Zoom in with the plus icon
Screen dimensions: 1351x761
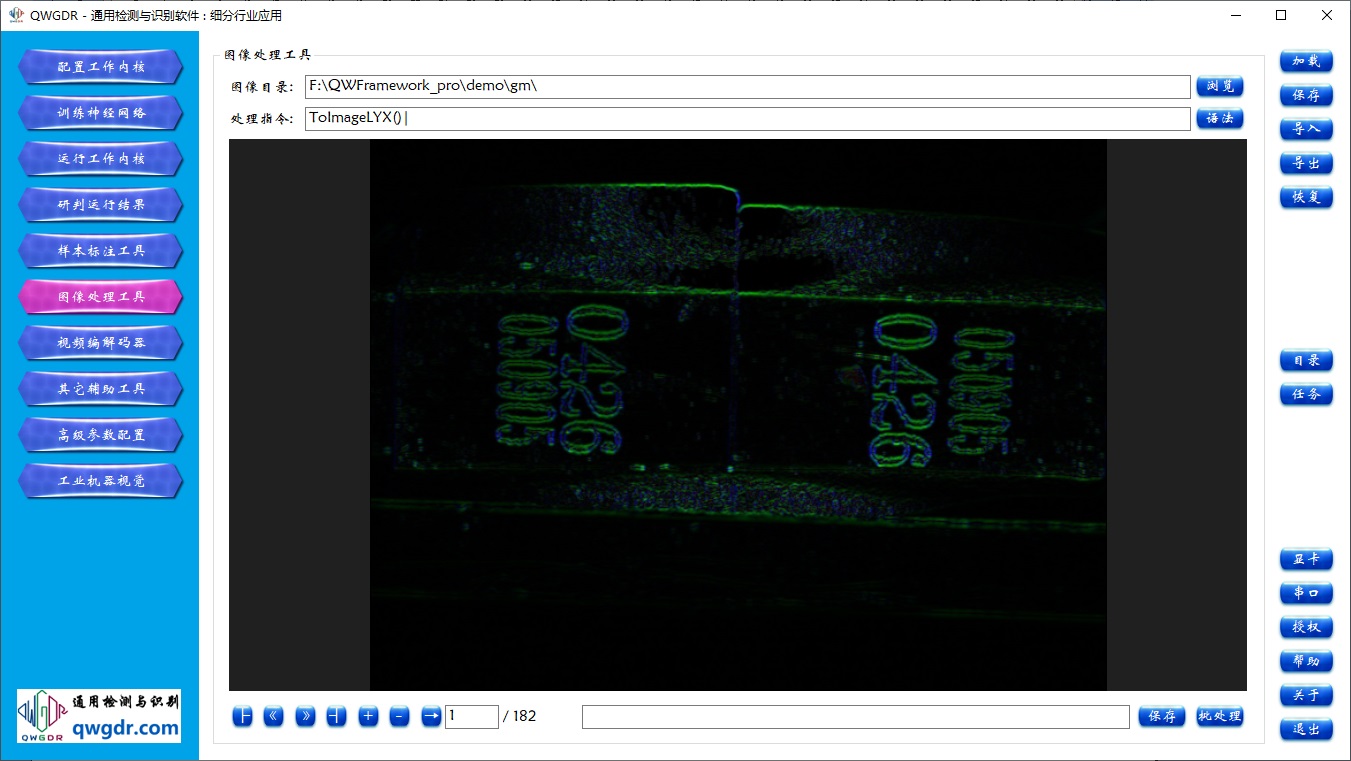point(368,716)
